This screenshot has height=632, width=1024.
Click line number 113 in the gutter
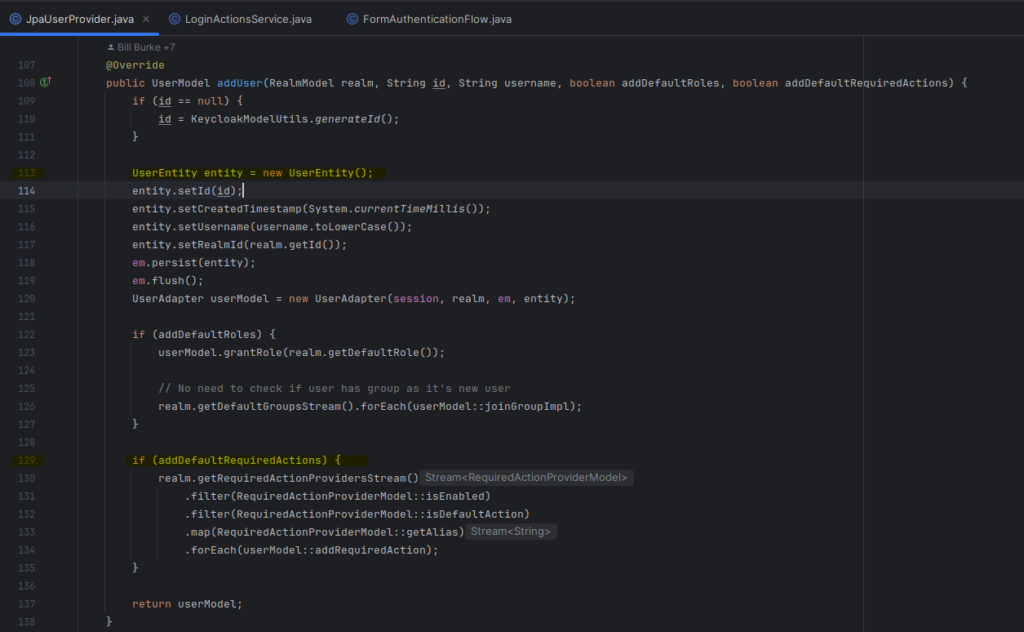click(x=25, y=173)
